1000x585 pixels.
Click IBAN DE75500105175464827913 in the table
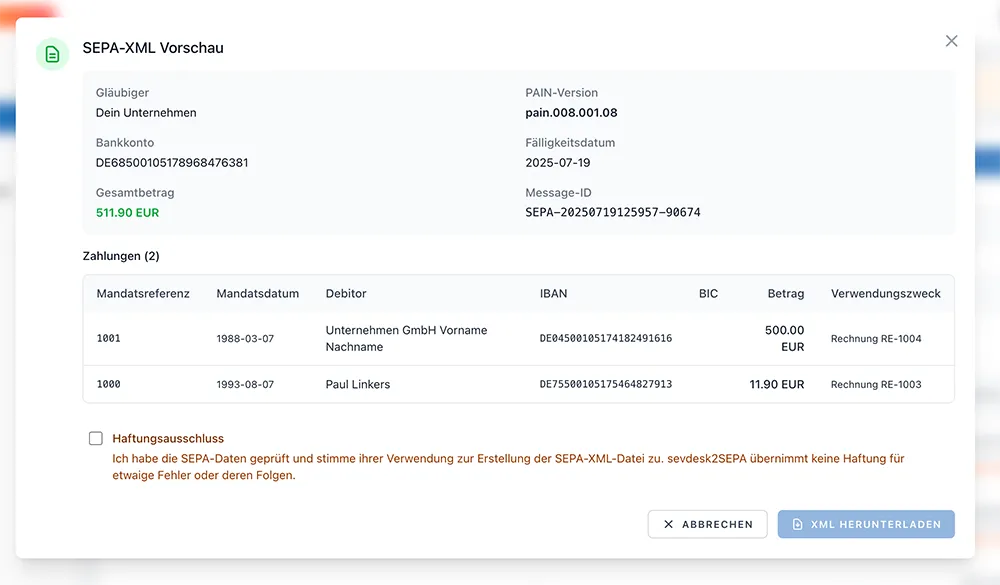(605, 384)
